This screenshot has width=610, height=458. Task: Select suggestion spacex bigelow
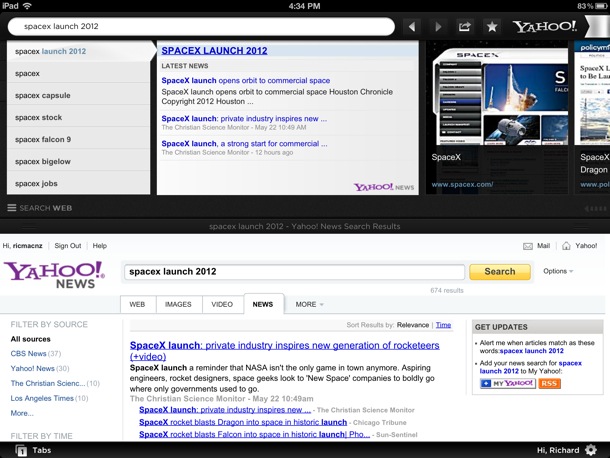point(79,161)
